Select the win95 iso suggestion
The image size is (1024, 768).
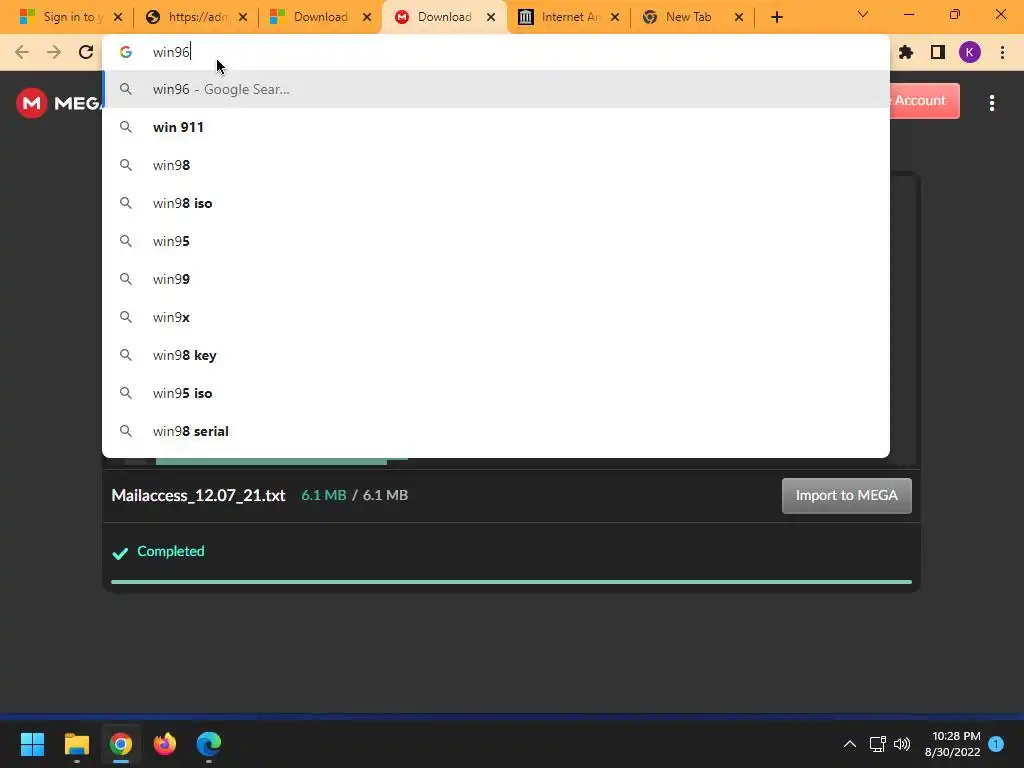(496, 393)
